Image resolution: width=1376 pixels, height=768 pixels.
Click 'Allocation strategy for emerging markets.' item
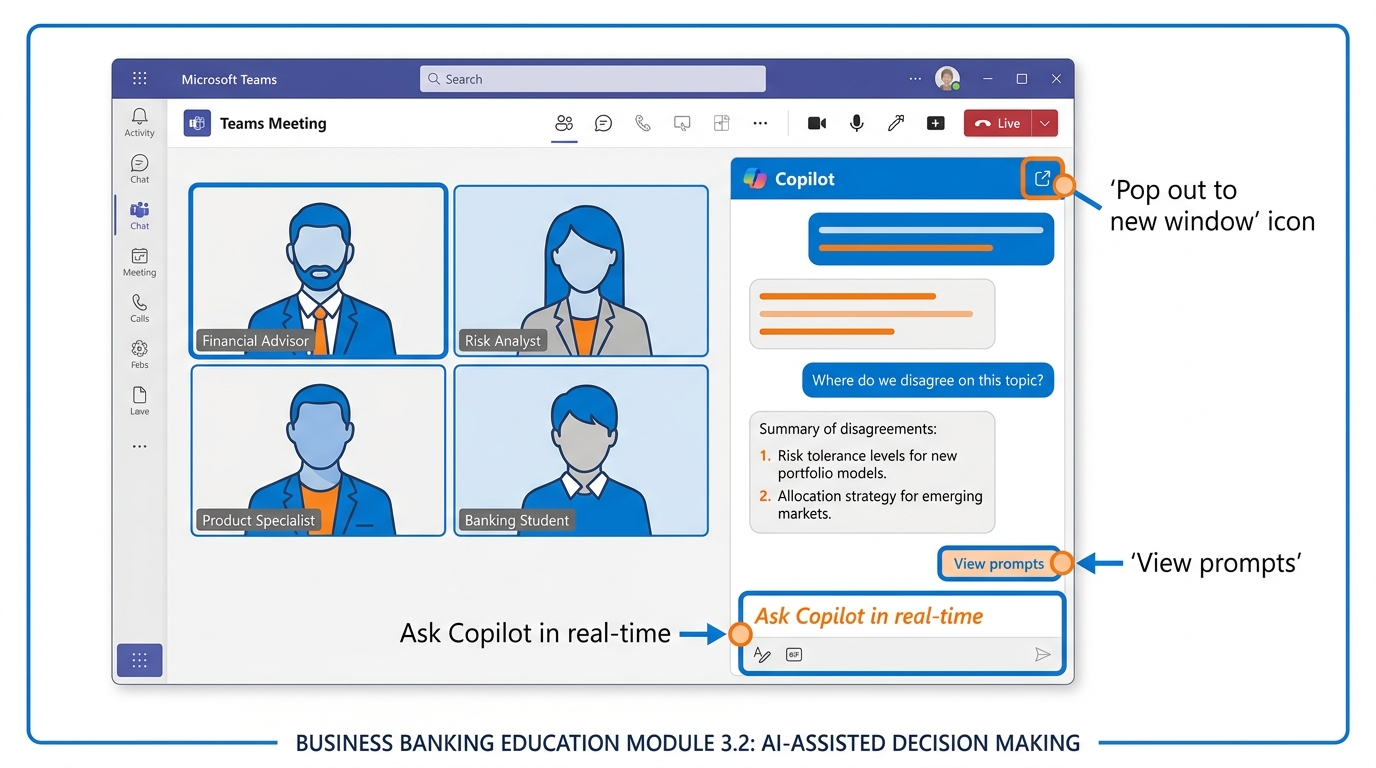(880, 504)
